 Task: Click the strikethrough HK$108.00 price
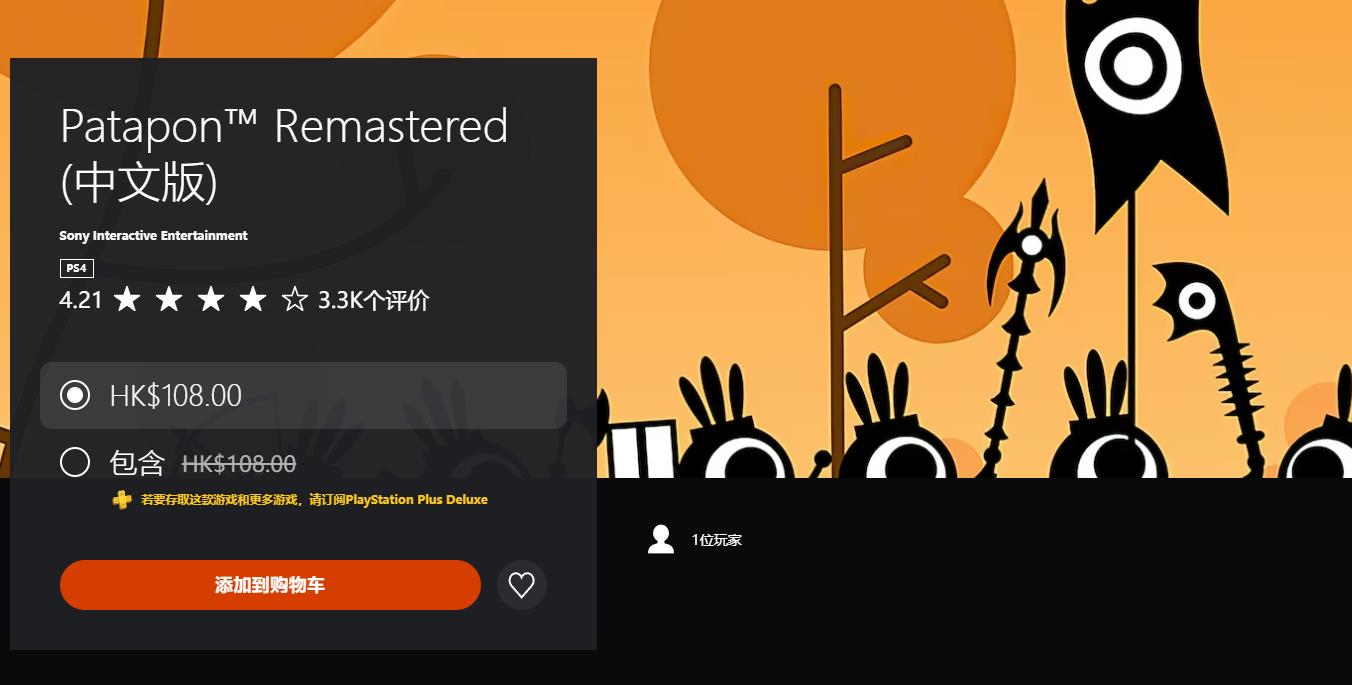[239, 463]
